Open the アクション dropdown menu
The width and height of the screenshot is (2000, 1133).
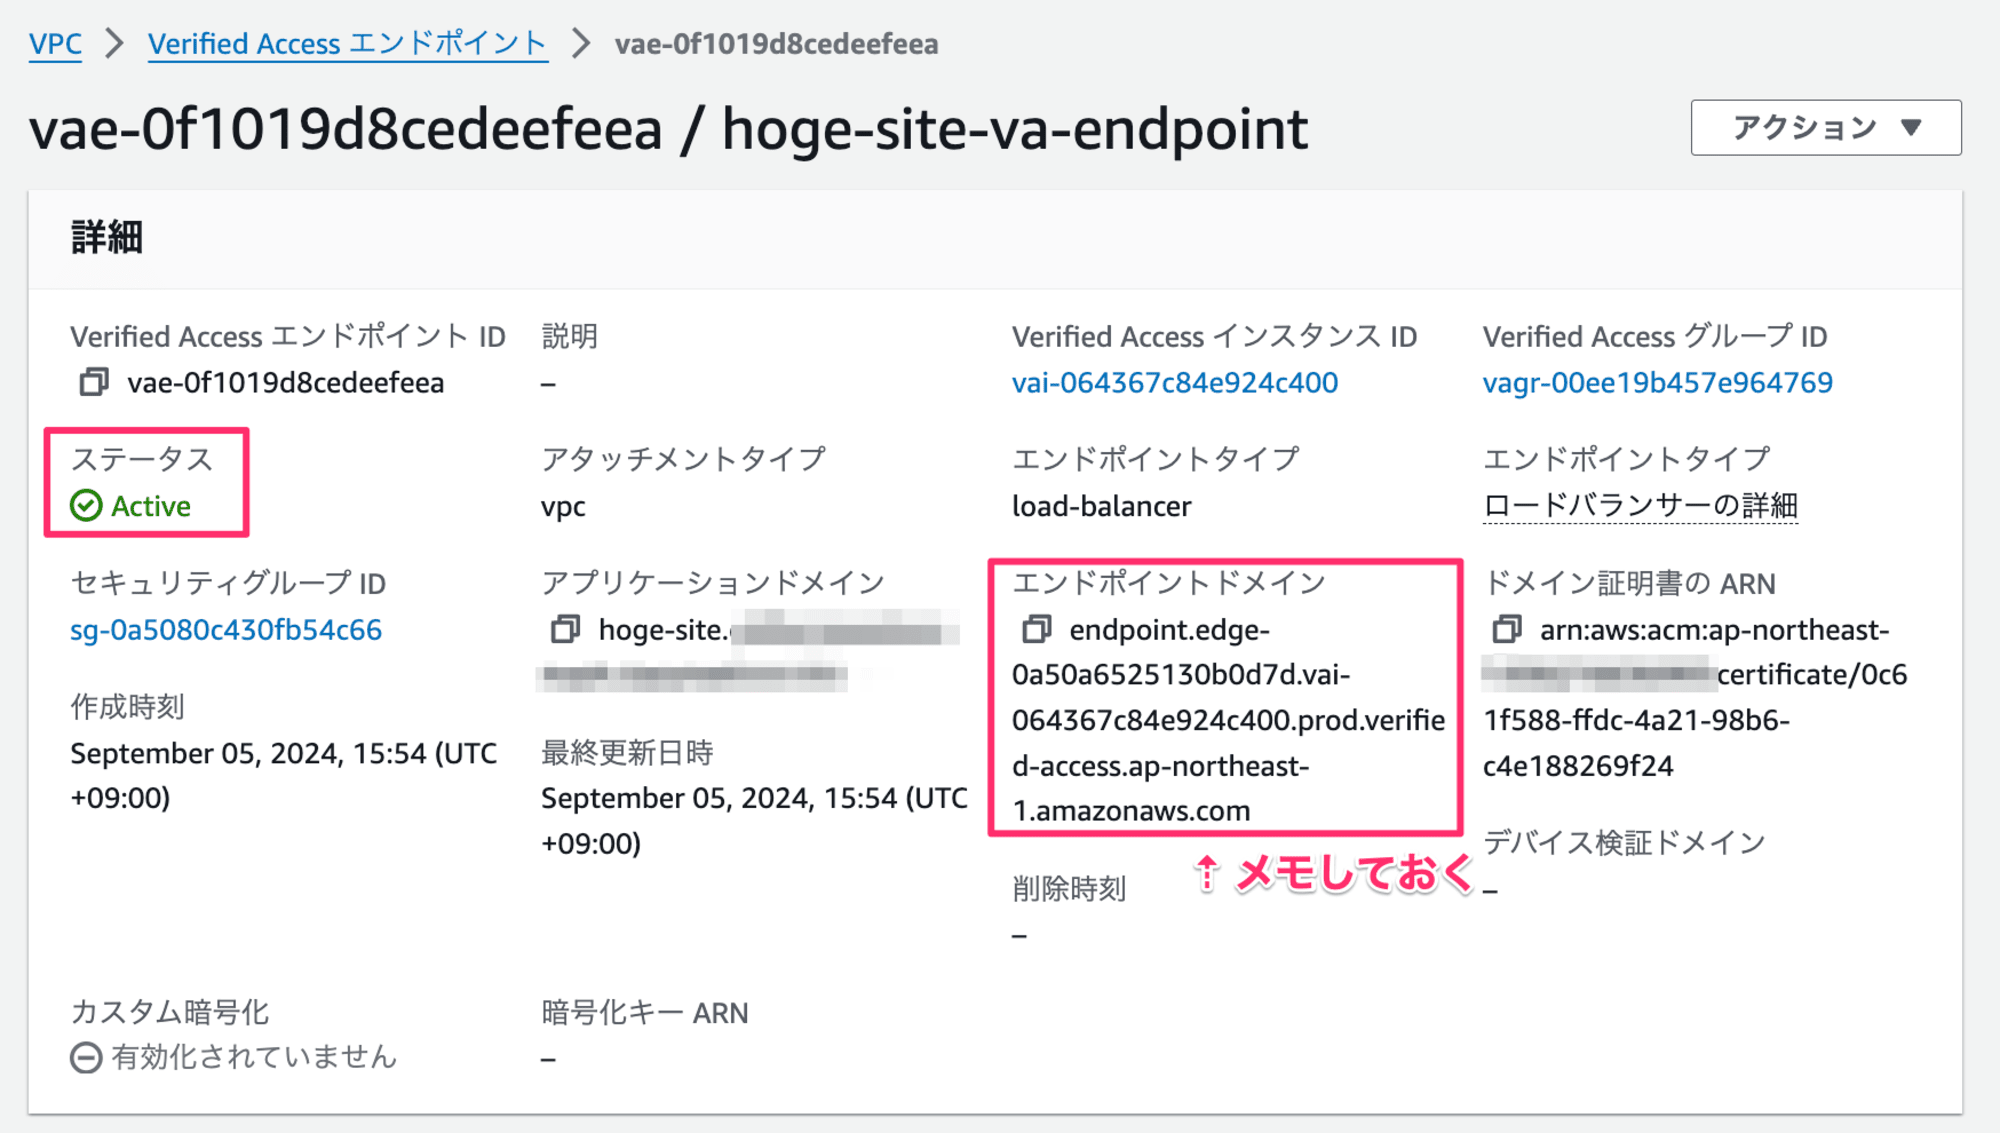coord(1826,127)
